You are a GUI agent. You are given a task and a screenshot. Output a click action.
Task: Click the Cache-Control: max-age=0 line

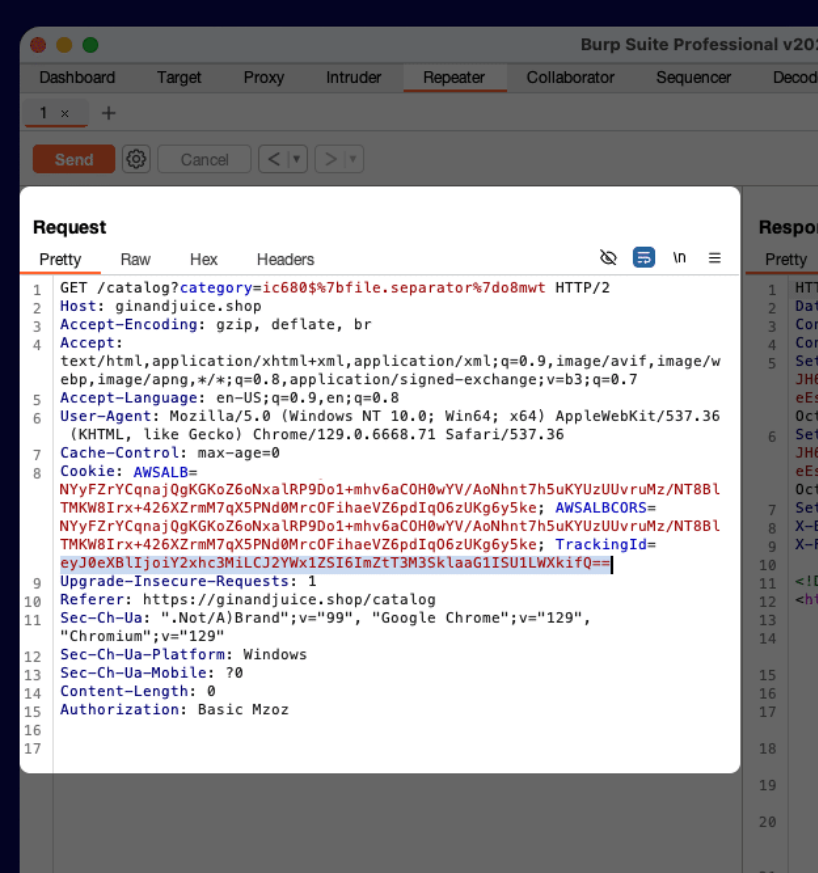click(170, 453)
